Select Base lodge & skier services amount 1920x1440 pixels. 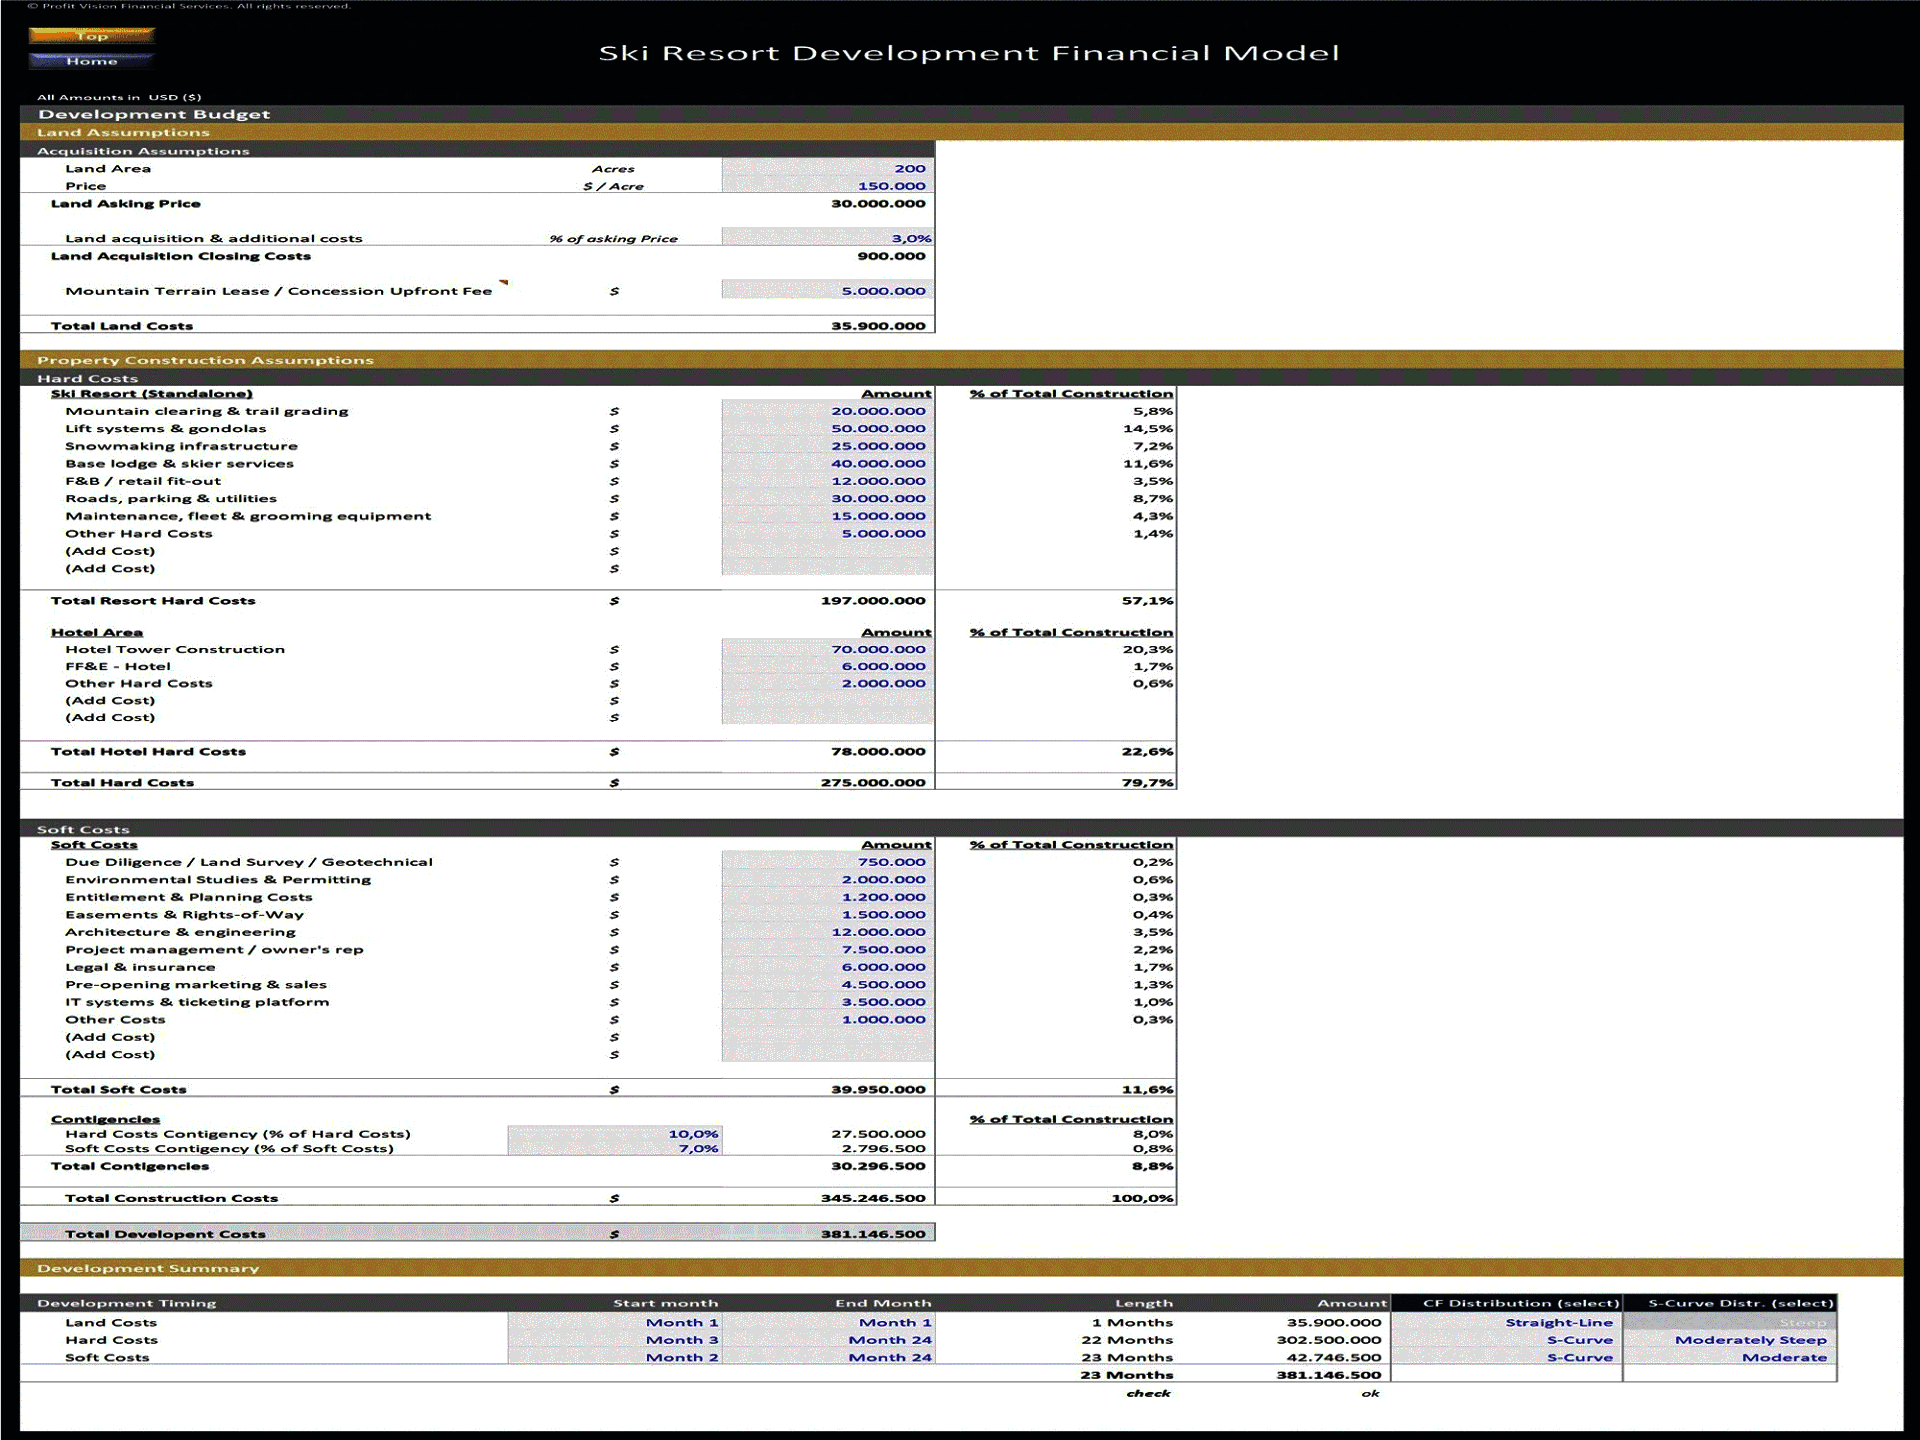click(x=828, y=463)
